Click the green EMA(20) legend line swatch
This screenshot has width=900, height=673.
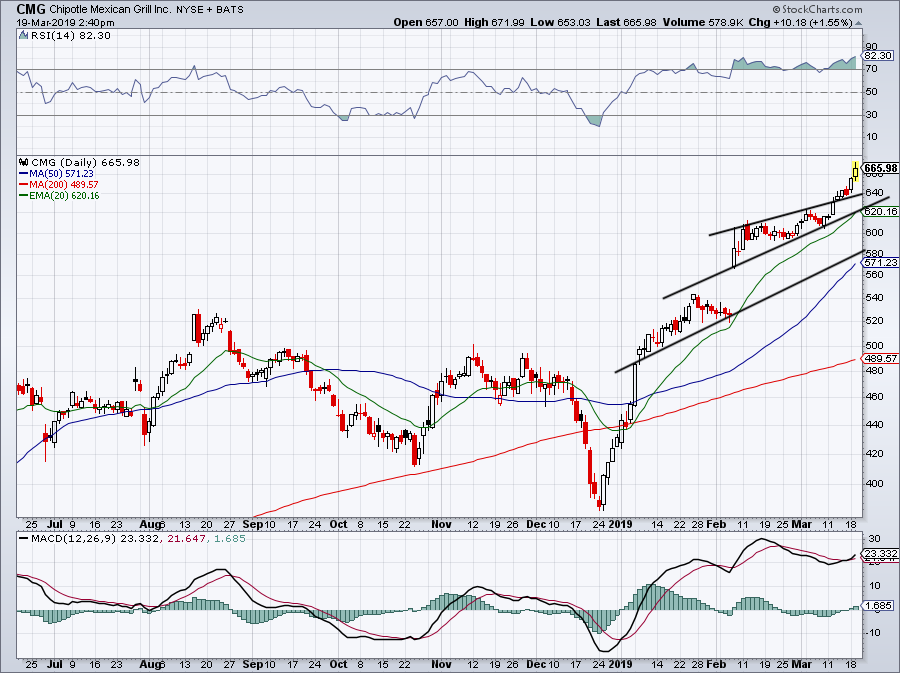(x=24, y=196)
